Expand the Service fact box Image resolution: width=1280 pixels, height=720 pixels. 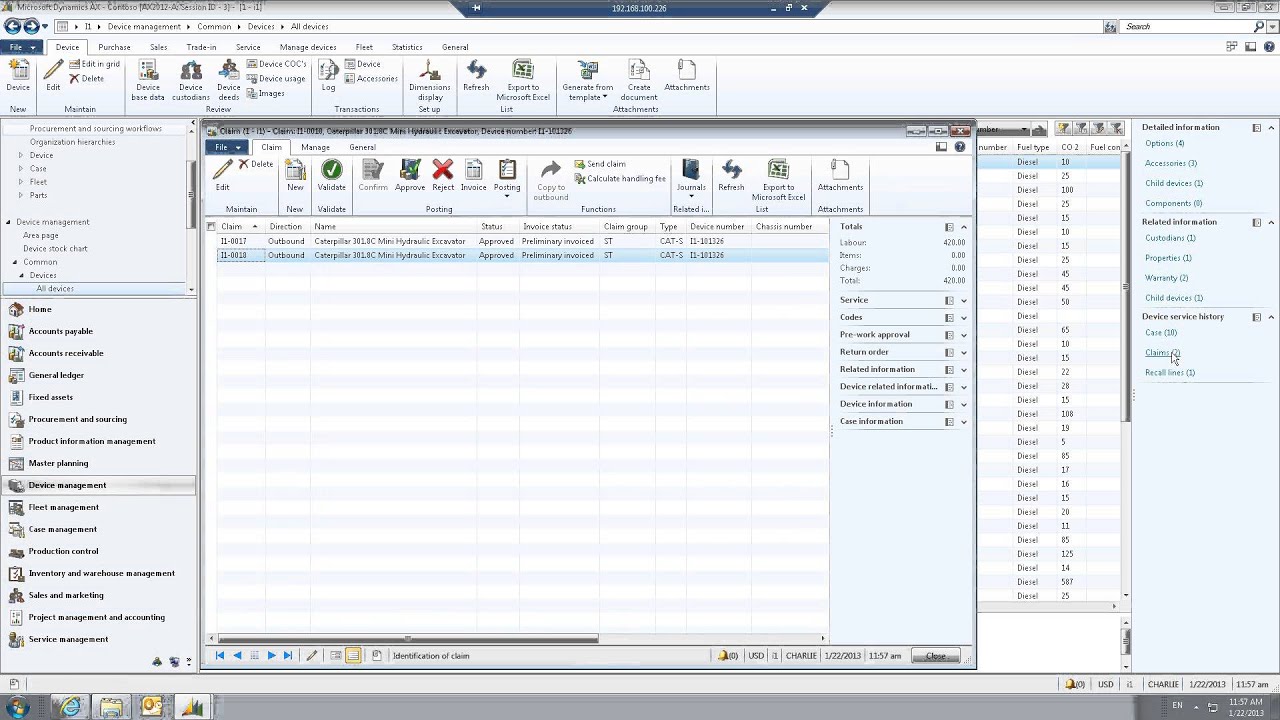tap(964, 300)
